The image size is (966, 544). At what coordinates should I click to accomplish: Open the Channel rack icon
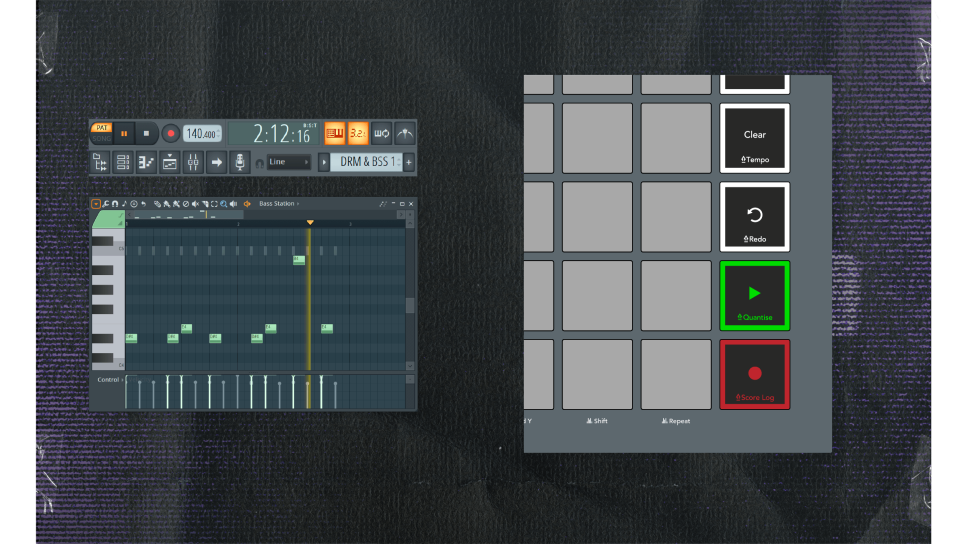[x=123, y=162]
